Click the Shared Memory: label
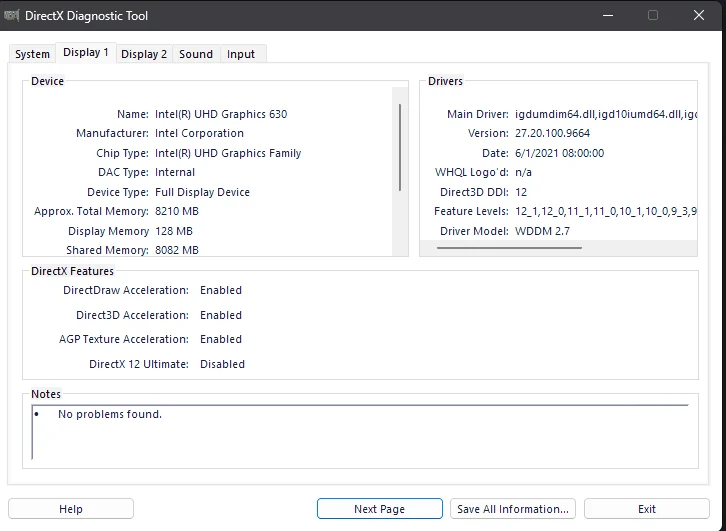Screen dimensions: 726x531 [107, 250]
